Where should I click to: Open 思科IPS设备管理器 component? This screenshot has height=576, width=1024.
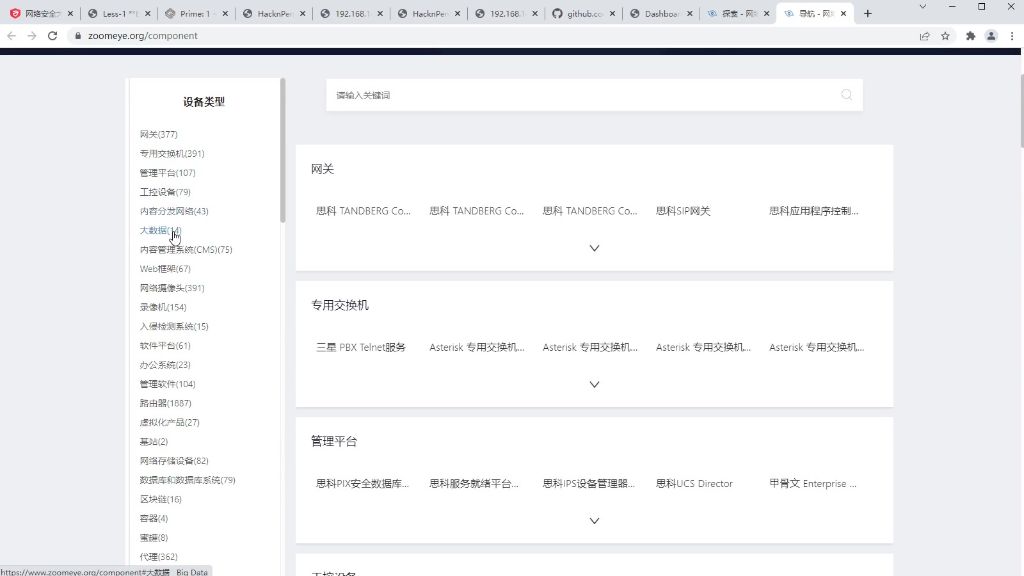[589, 484]
